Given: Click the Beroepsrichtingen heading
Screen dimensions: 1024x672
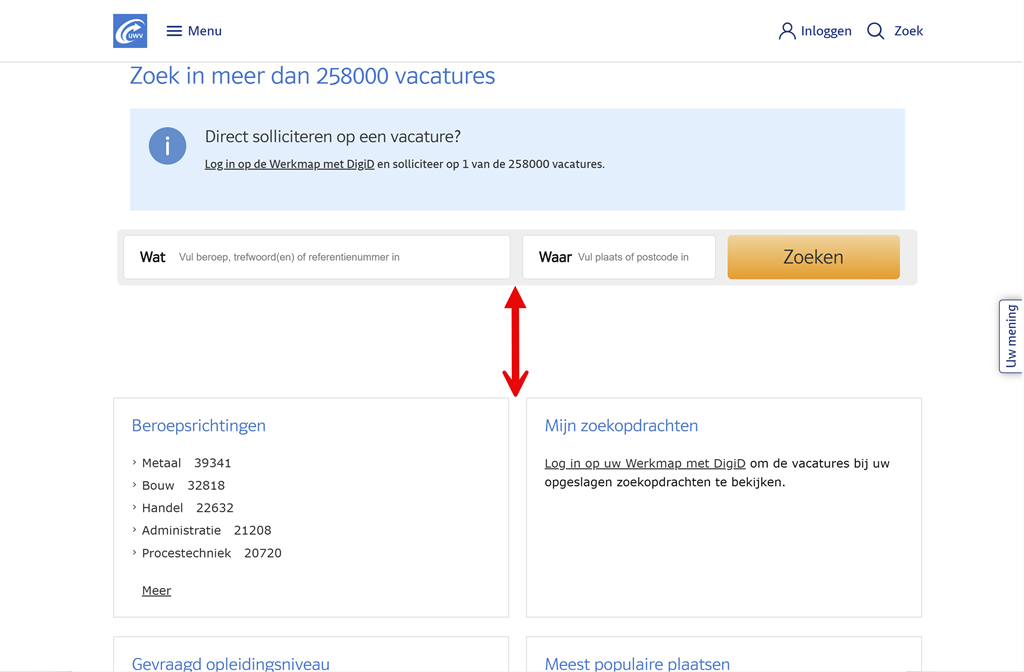Looking at the screenshot, I should (198, 425).
